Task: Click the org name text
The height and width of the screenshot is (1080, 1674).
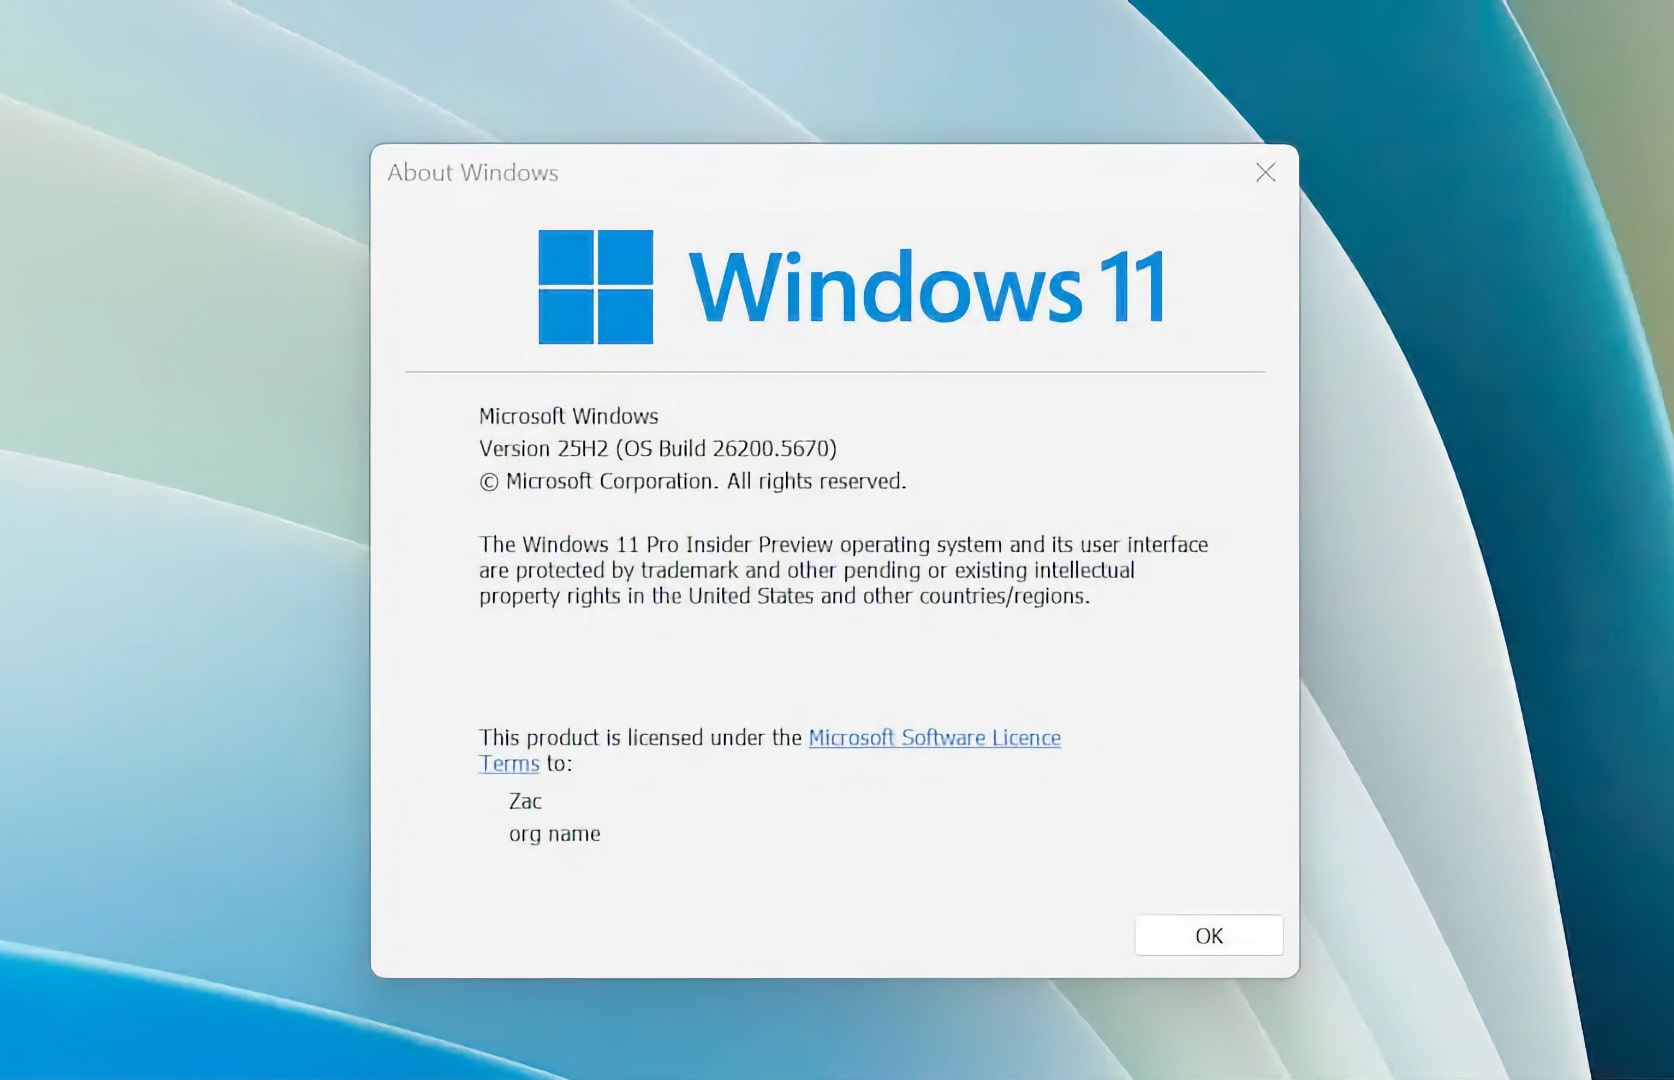Action: click(555, 834)
